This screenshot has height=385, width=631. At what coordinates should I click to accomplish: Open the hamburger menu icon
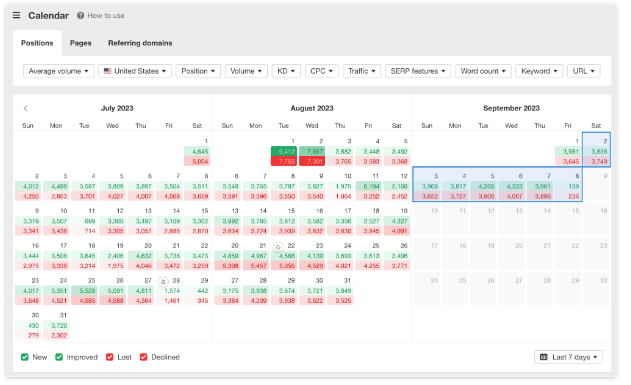tap(16, 15)
